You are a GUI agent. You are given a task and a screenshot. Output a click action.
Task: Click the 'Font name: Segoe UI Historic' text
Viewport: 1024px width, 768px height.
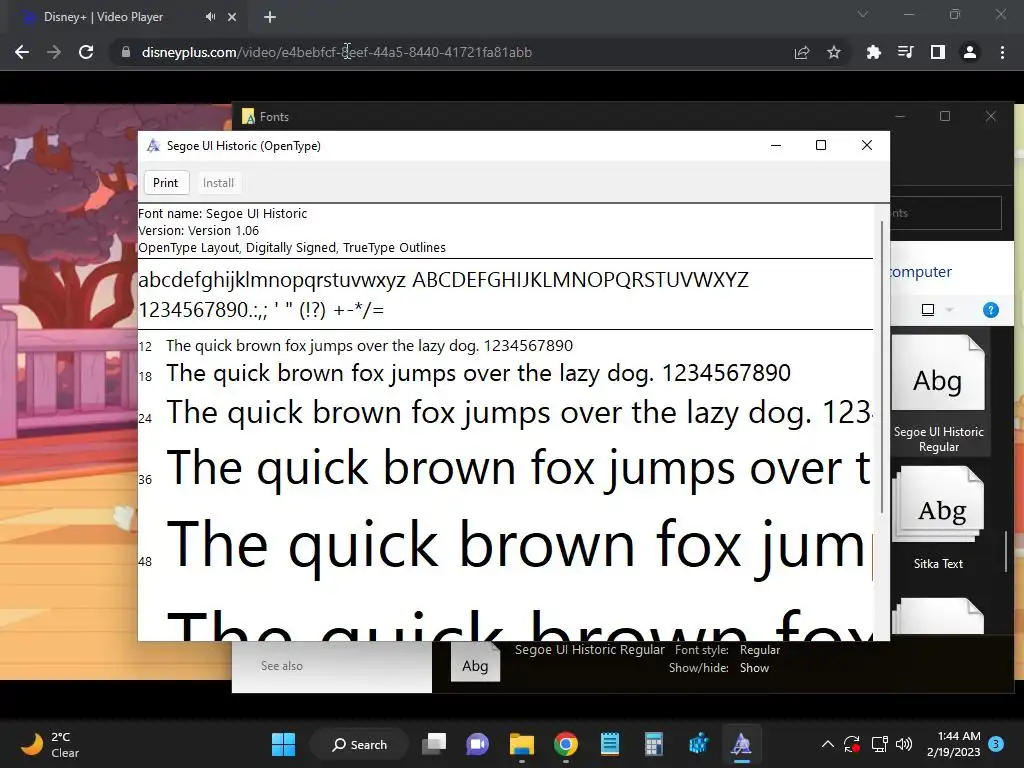tap(223, 214)
